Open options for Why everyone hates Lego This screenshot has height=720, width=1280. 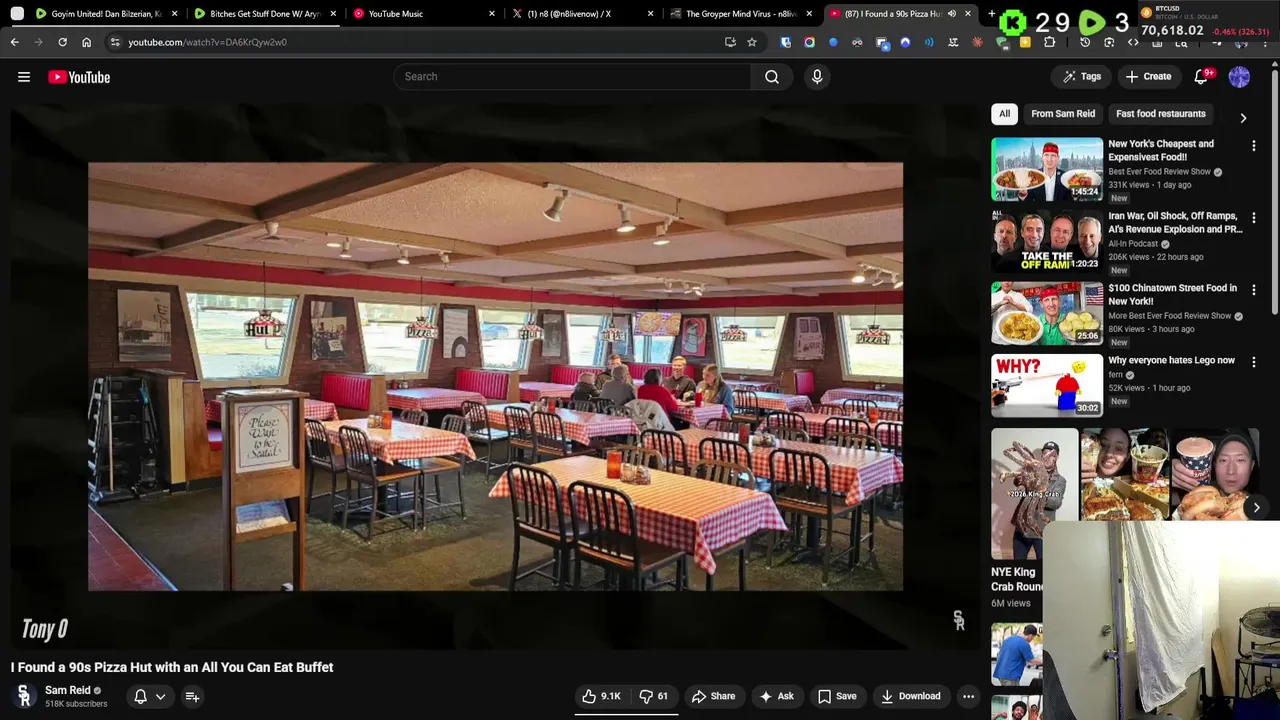[x=1254, y=362]
